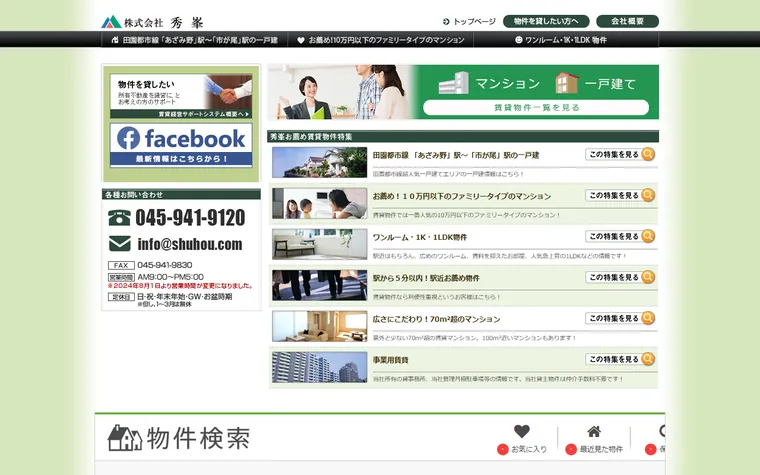Viewport: 760px width, 475px height.
Task: Click the 一戸建て house icon
Action: (x=567, y=83)
